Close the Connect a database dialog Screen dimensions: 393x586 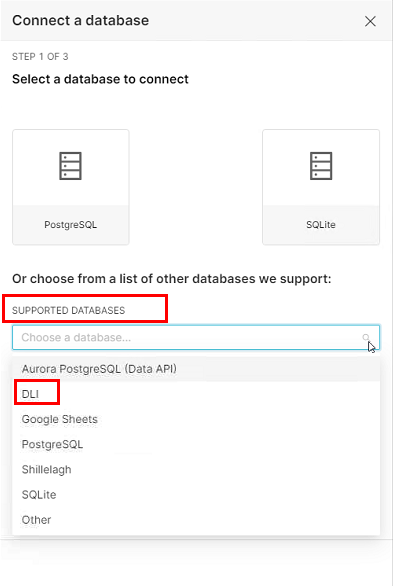pyautogui.click(x=370, y=21)
